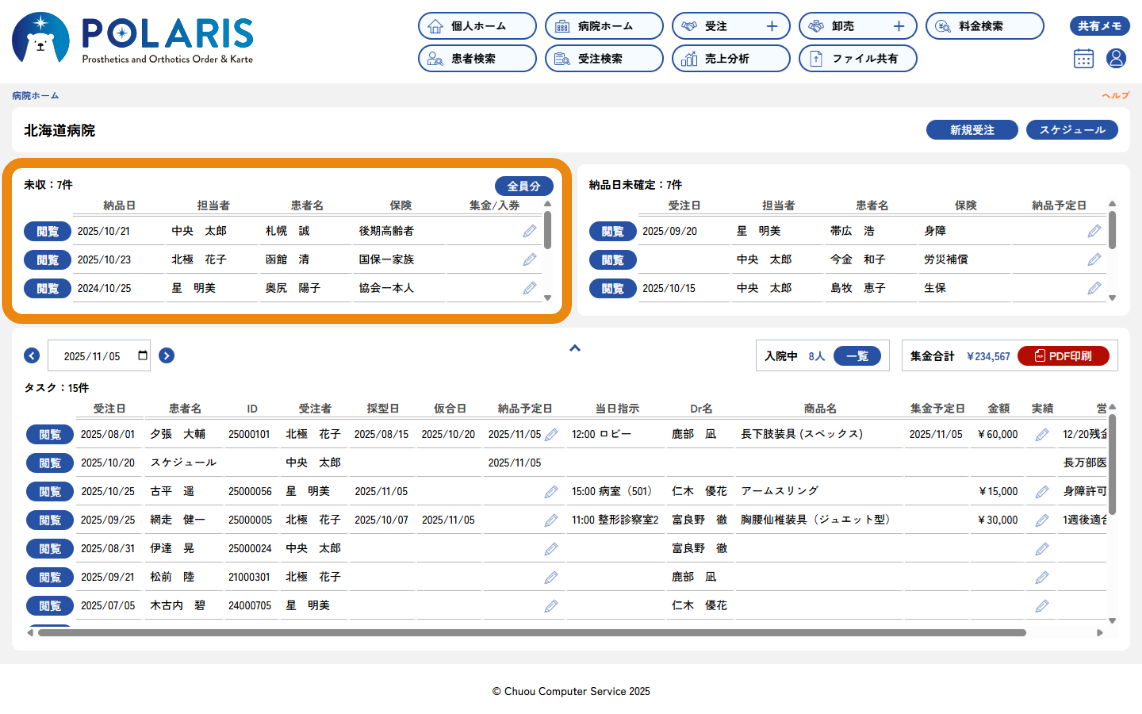This screenshot has width=1142, height=714.
Task: Go to next date with right arrow
Action: point(167,355)
